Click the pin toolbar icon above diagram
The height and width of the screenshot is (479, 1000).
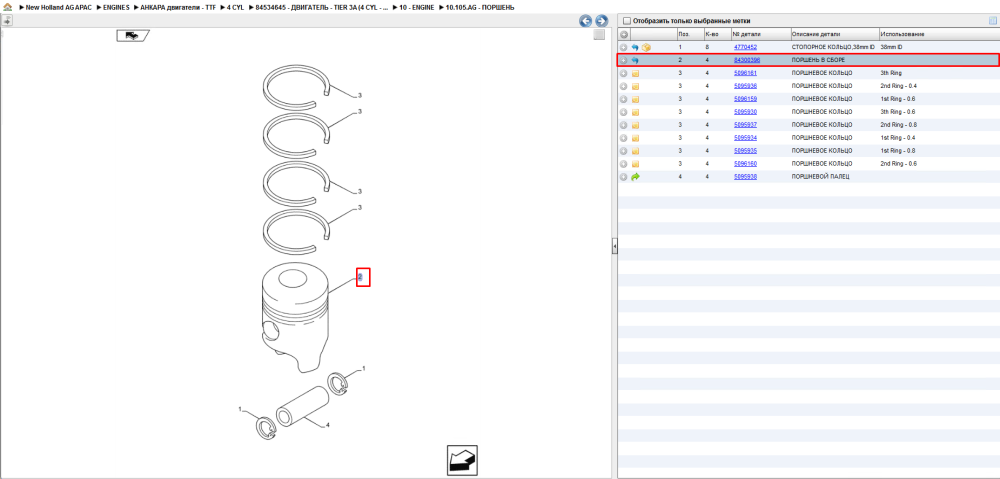pyautogui.click(x=7, y=20)
